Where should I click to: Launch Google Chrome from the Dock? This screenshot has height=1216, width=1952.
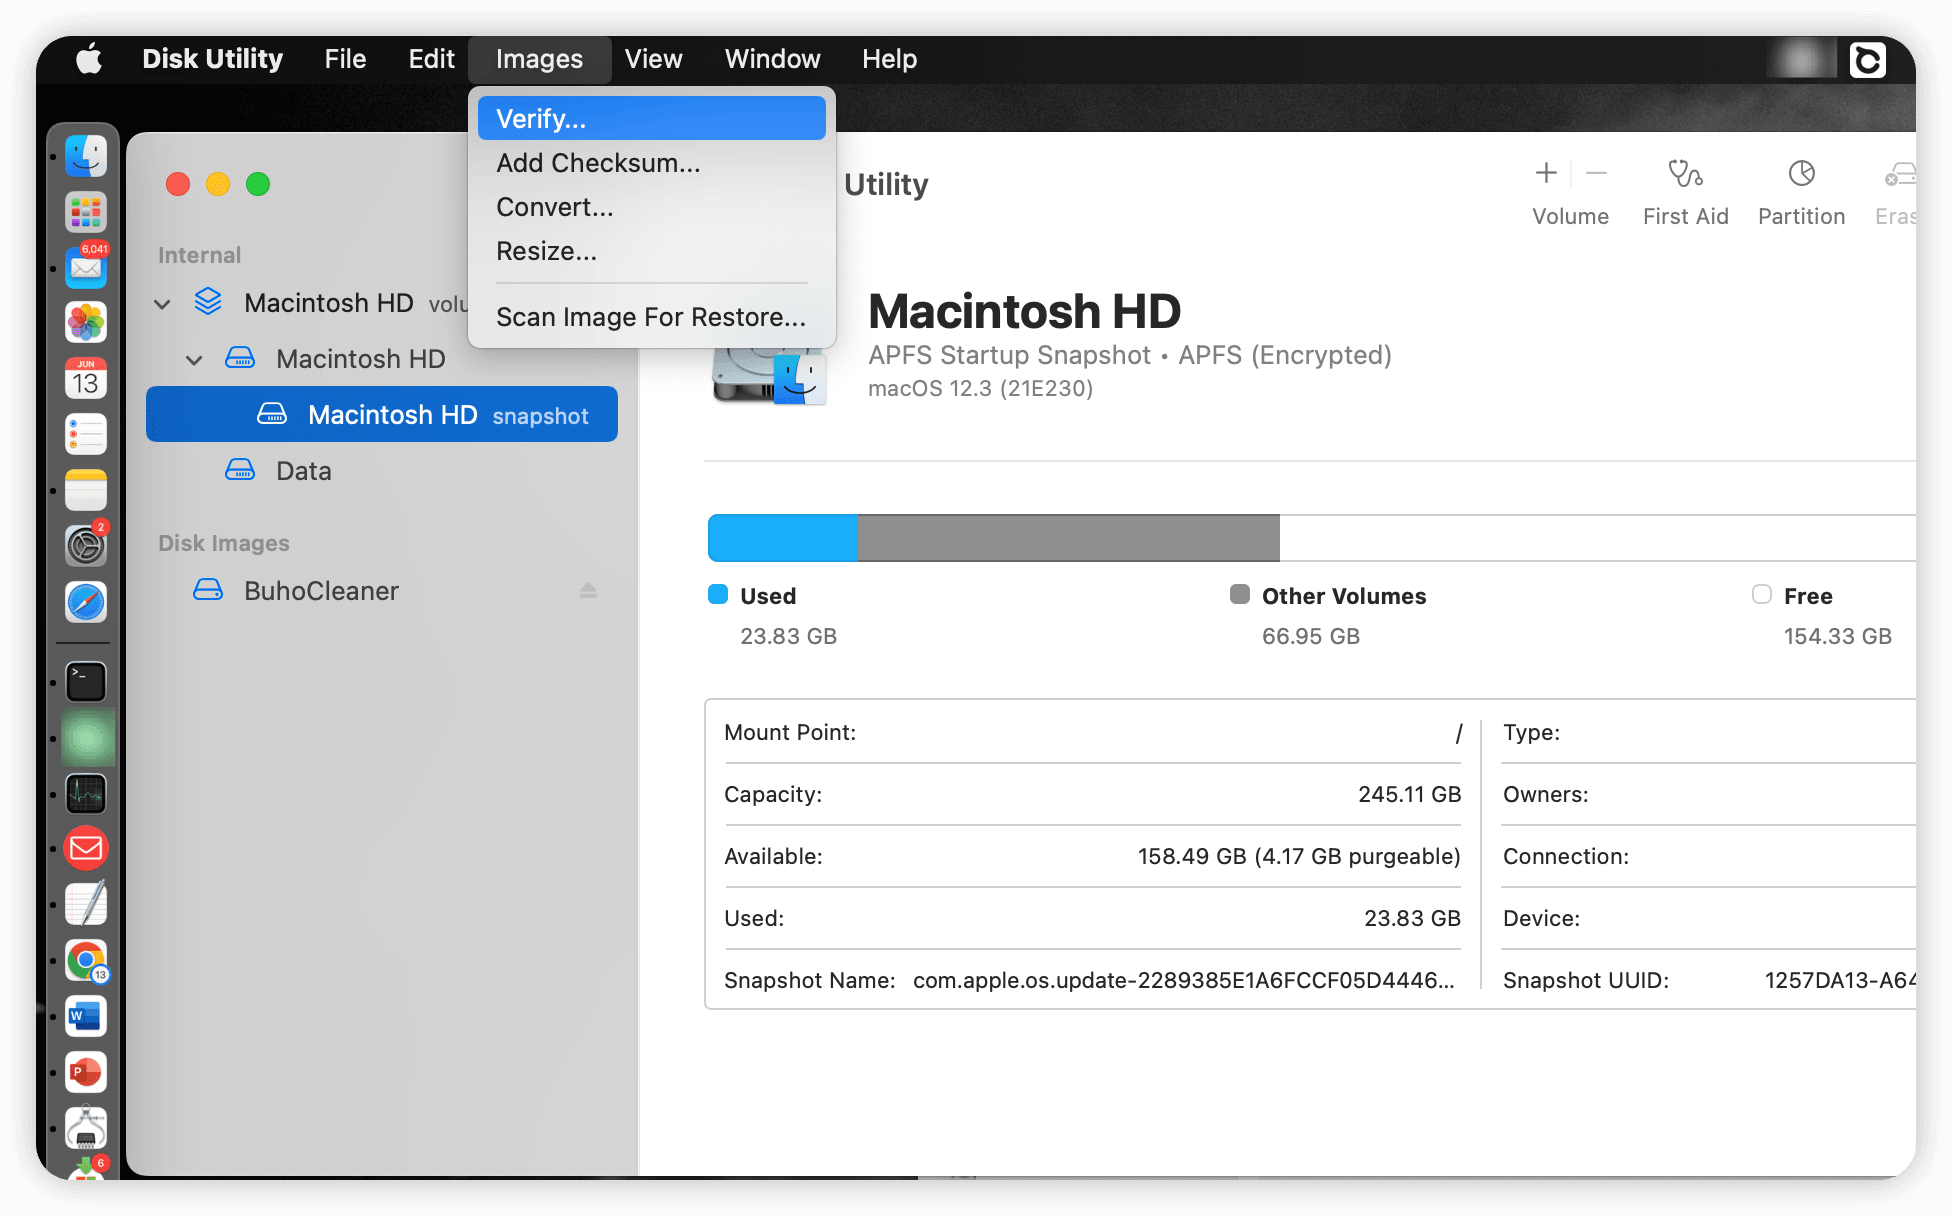coord(86,960)
